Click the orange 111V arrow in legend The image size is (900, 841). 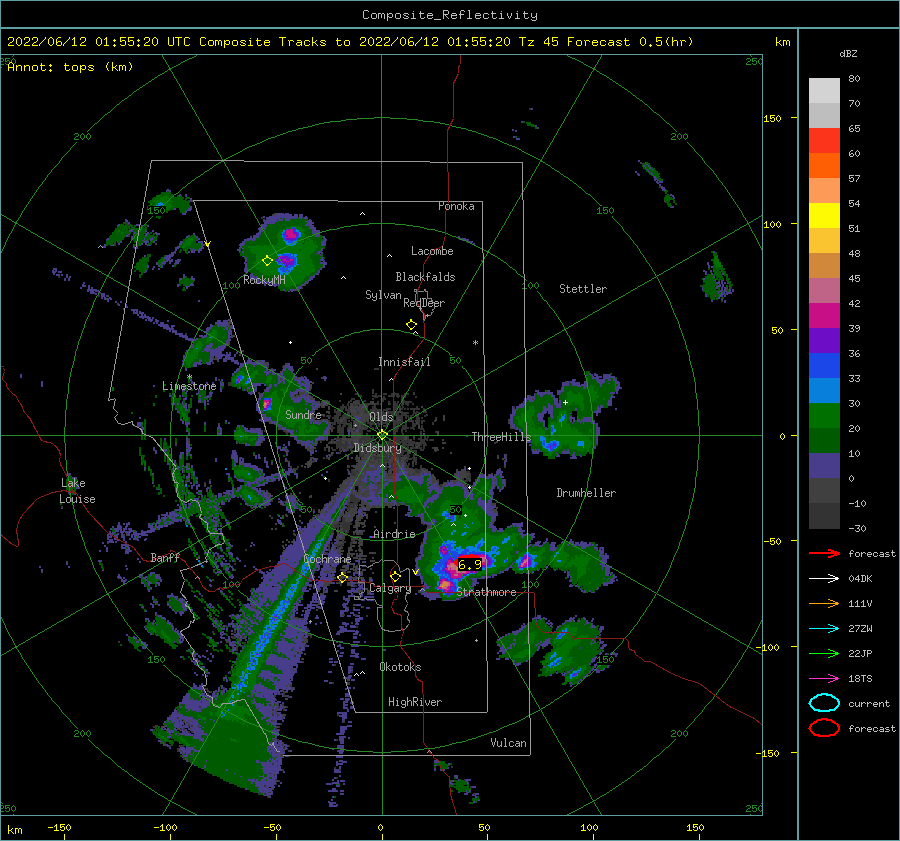[x=824, y=603]
